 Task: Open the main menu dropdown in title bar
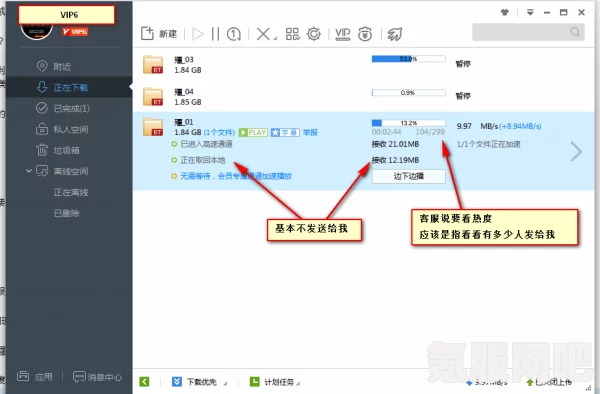pos(530,12)
